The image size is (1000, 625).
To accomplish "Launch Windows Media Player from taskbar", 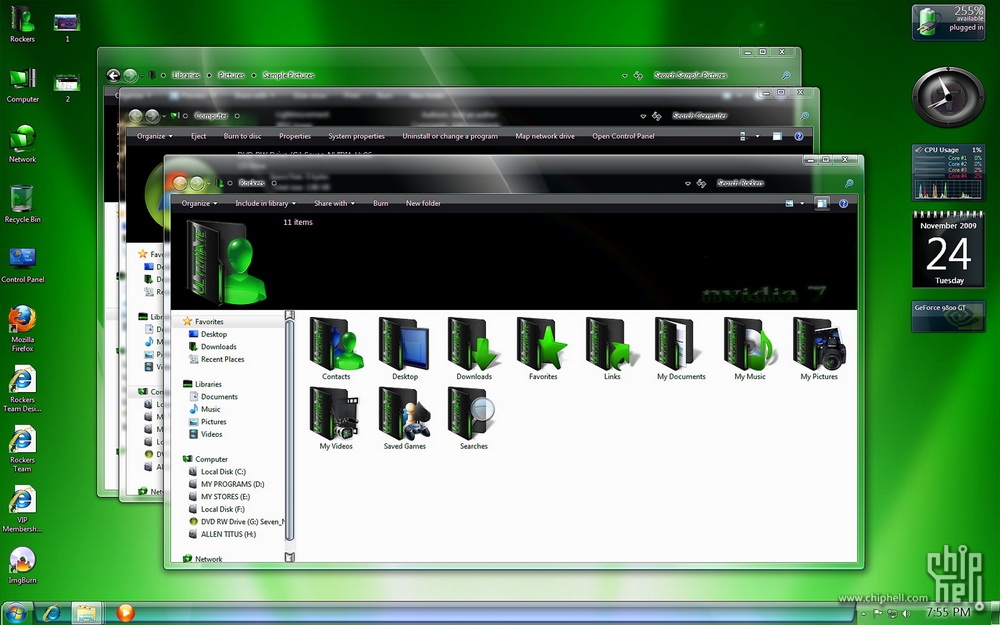I will click(125, 614).
